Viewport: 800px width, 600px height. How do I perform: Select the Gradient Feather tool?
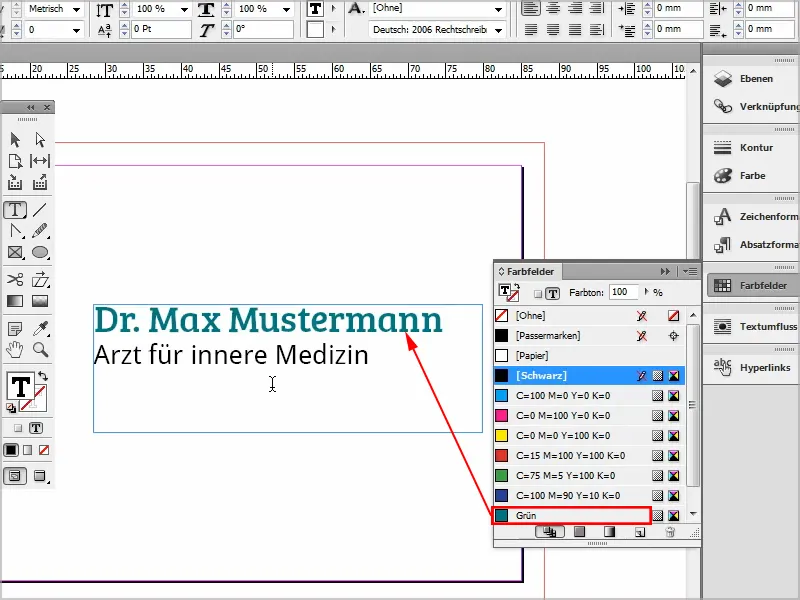(40, 301)
